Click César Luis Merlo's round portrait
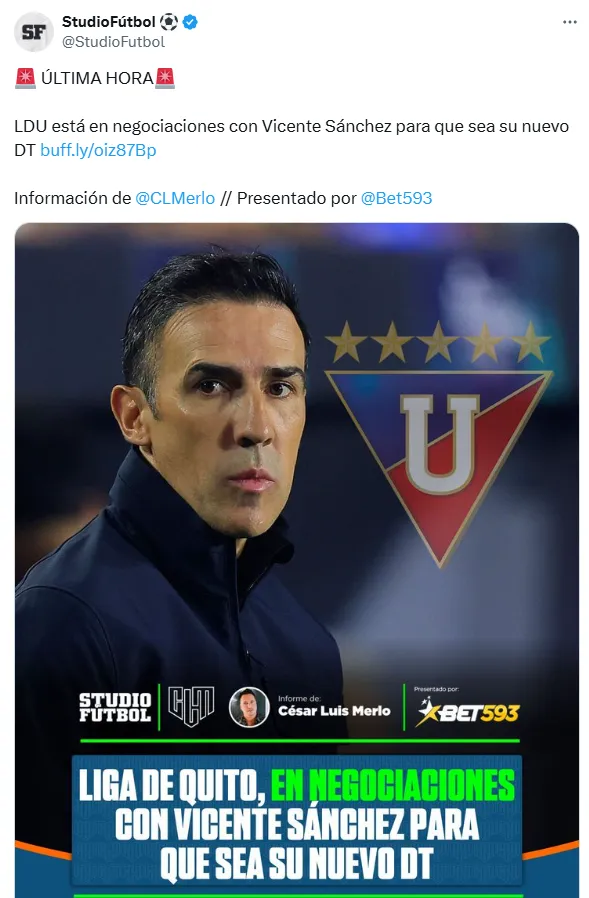 pyautogui.click(x=249, y=707)
